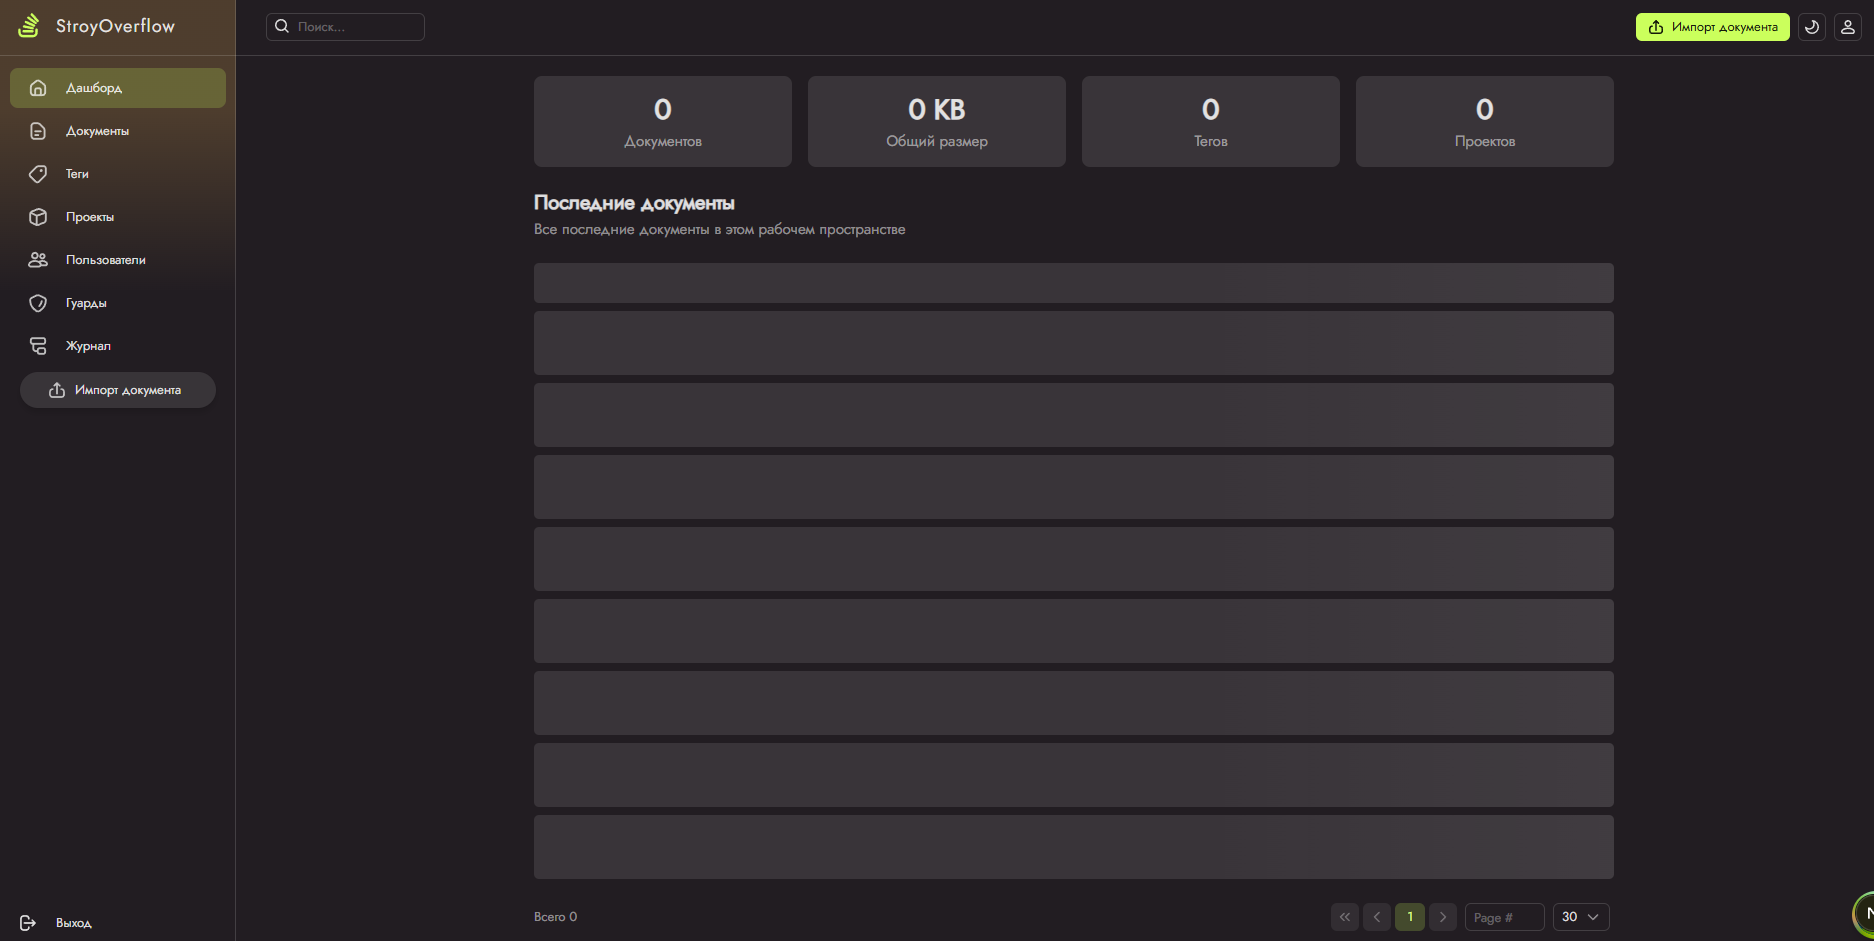Click the Всего 0 total label
This screenshot has width=1874, height=941.
click(x=555, y=917)
